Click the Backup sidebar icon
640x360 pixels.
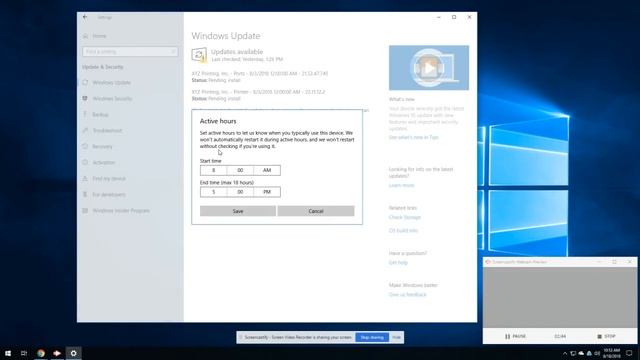click(85, 114)
